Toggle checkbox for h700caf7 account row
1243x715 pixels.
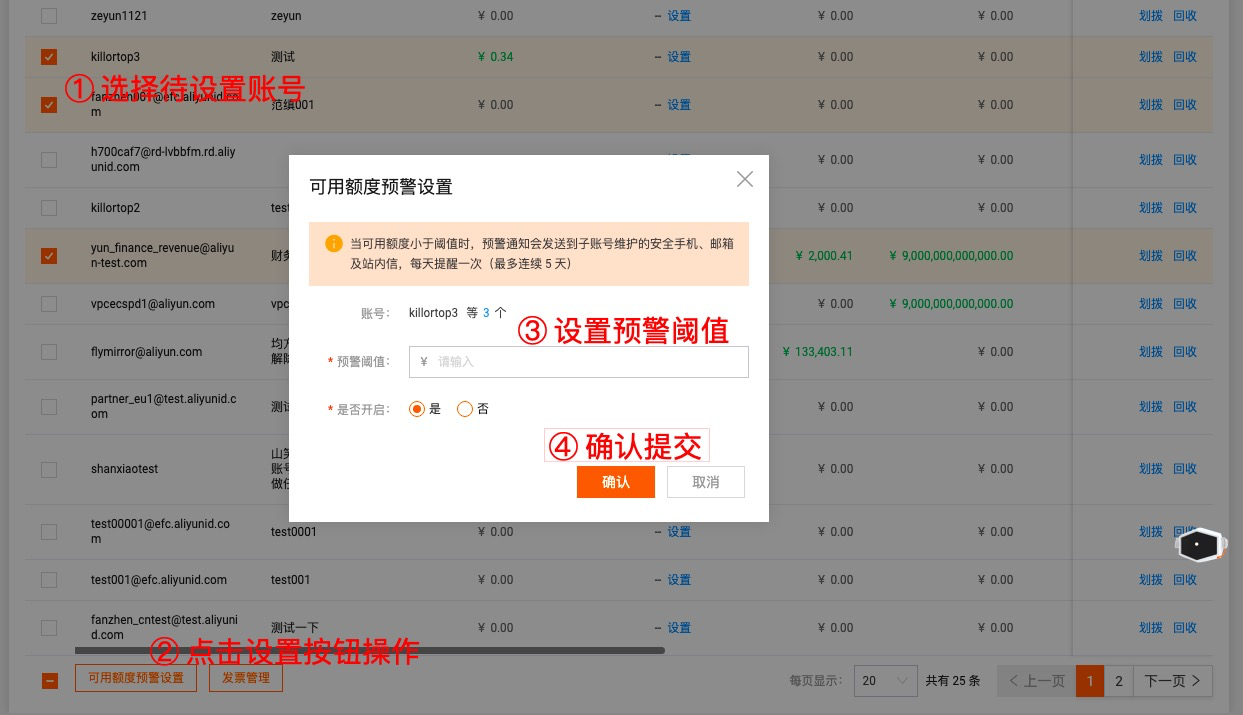(x=49, y=160)
